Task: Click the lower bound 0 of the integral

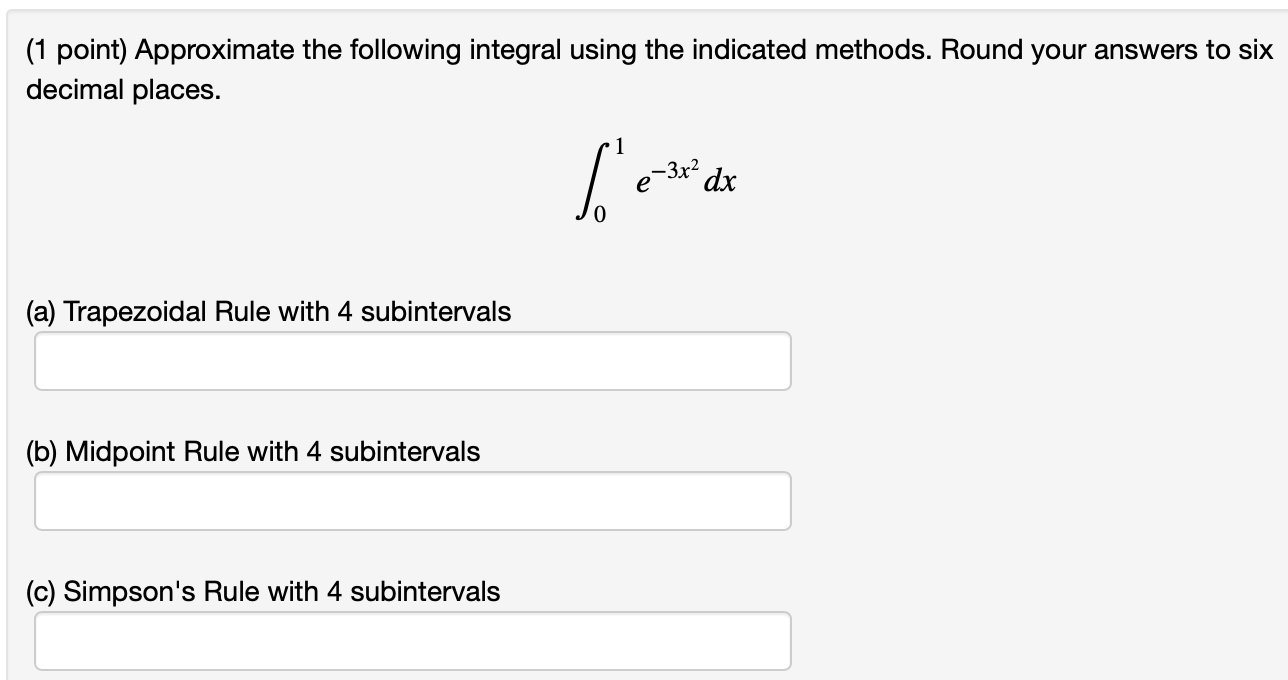Action: (601, 212)
